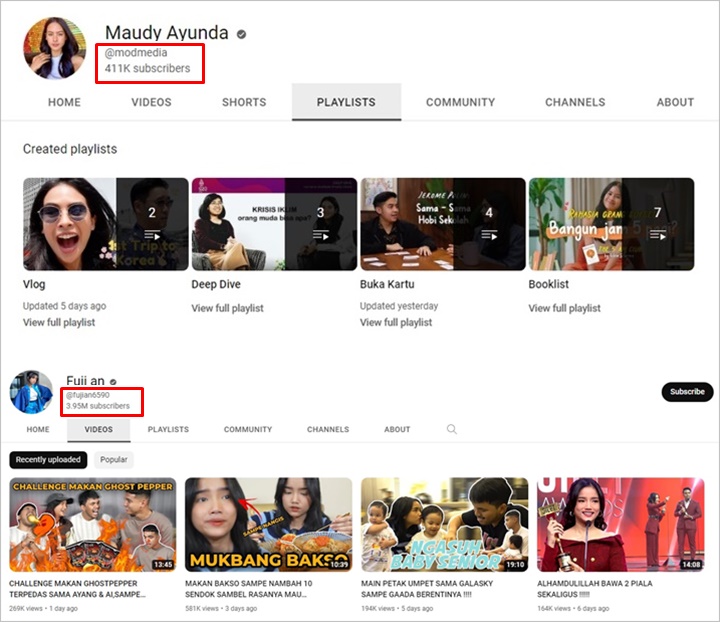Open Fuji an PLAYLISTS tab

tap(169, 430)
